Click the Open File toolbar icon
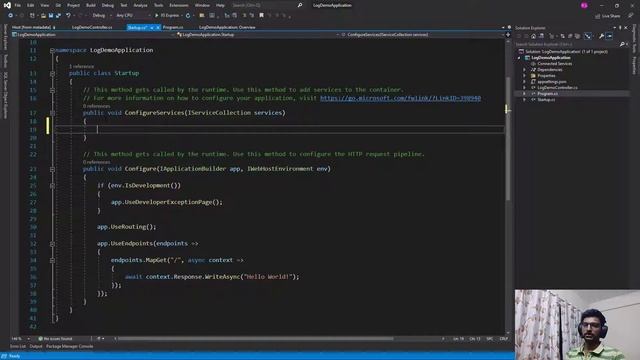Screen dimensions: 640x360 43,16
